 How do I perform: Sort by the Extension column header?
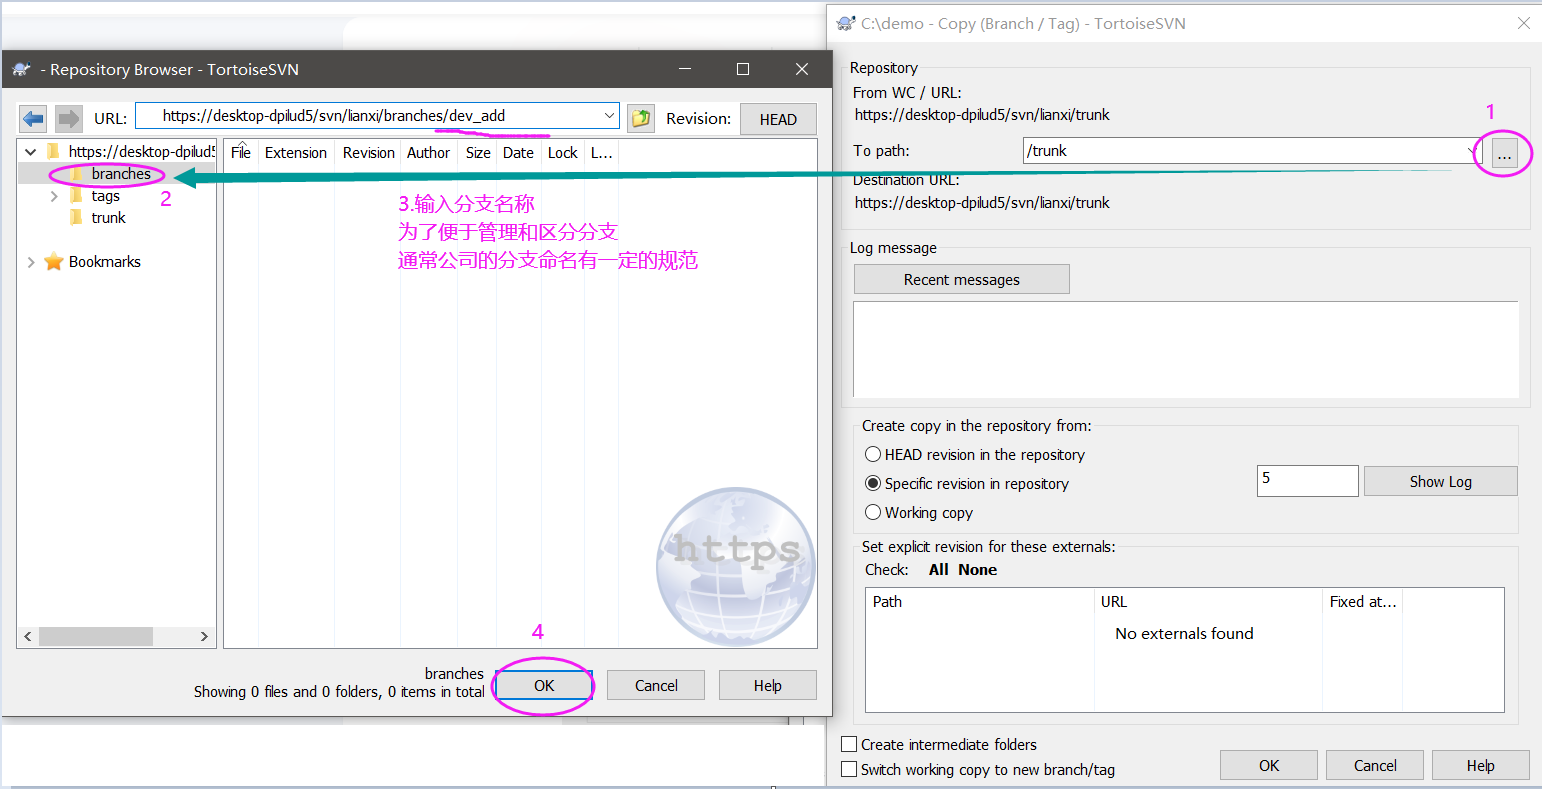pos(296,153)
